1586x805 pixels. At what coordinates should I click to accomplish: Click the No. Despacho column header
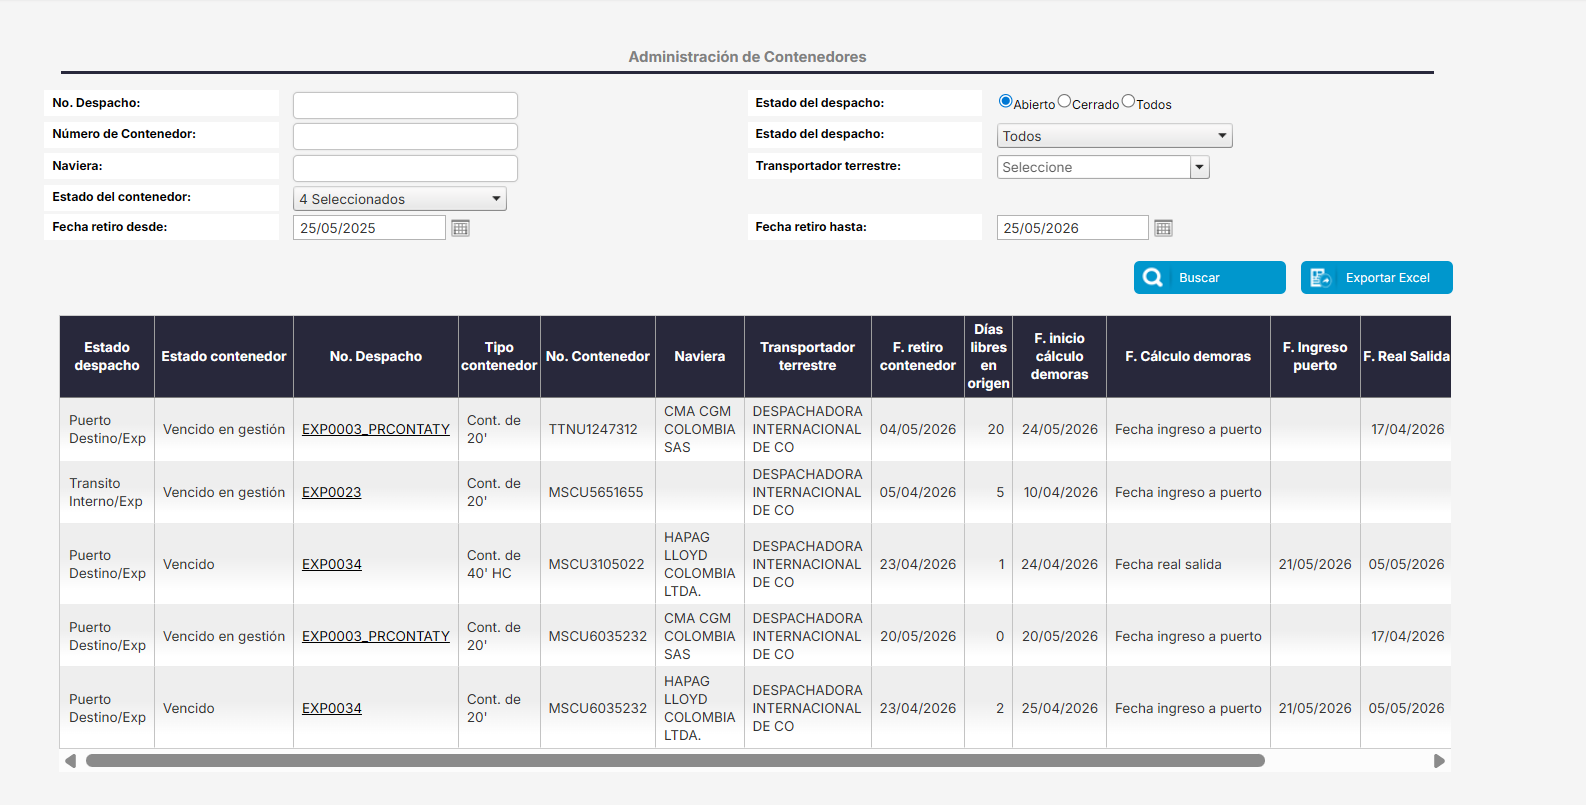pyautogui.click(x=376, y=356)
